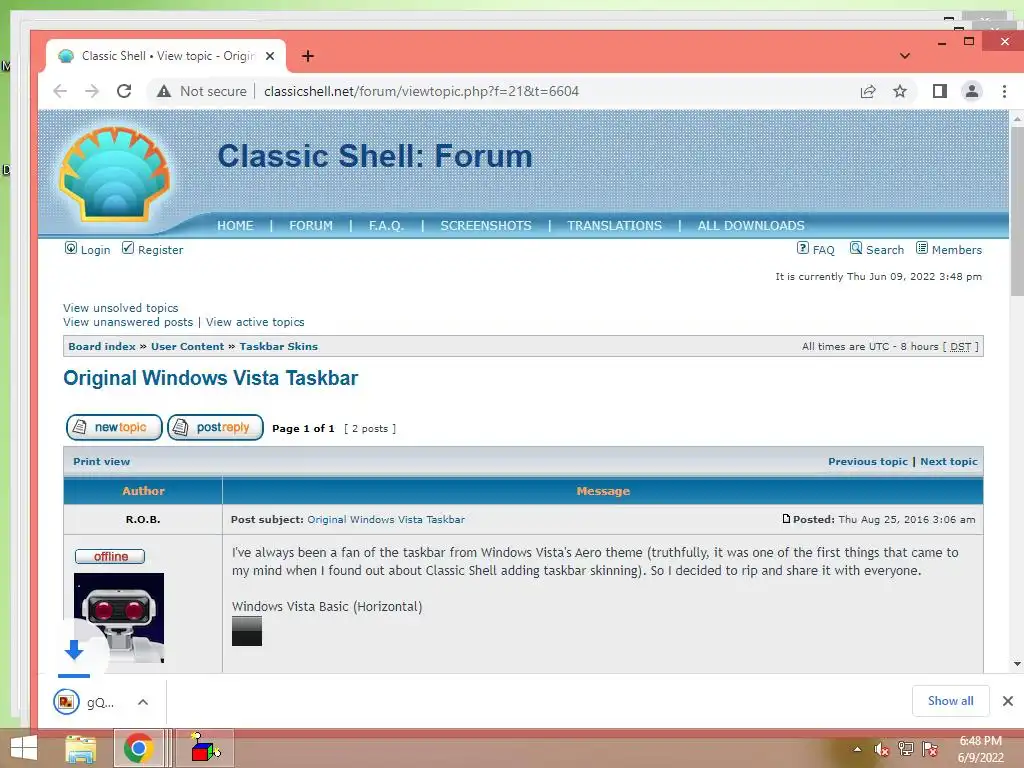The width and height of the screenshot is (1024, 768).
Task: Open the side panel icon
Action: click(x=940, y=91)
